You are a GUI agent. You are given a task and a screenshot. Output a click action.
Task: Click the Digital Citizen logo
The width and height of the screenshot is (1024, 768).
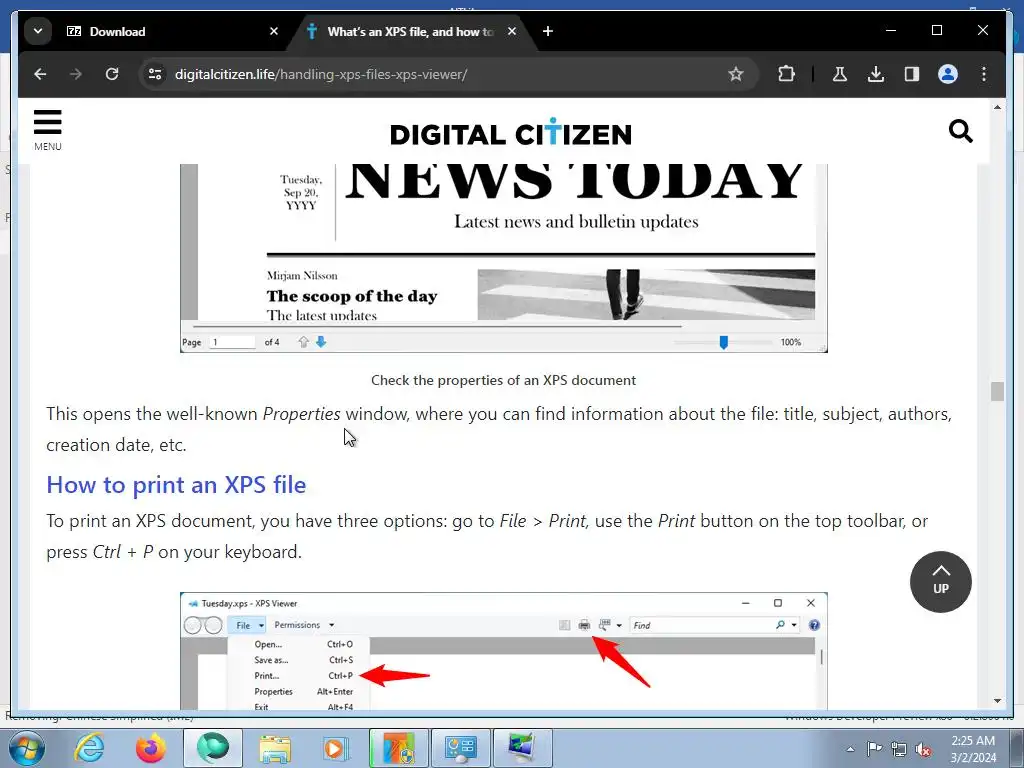point(511,133)
